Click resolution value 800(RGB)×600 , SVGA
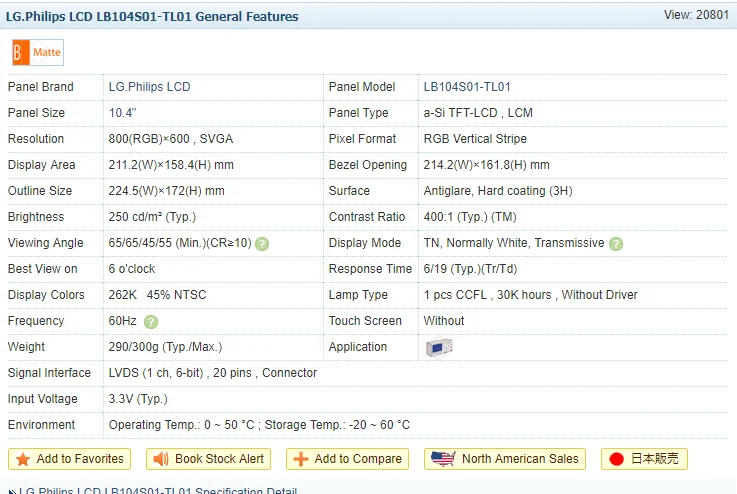 [171, 139]
